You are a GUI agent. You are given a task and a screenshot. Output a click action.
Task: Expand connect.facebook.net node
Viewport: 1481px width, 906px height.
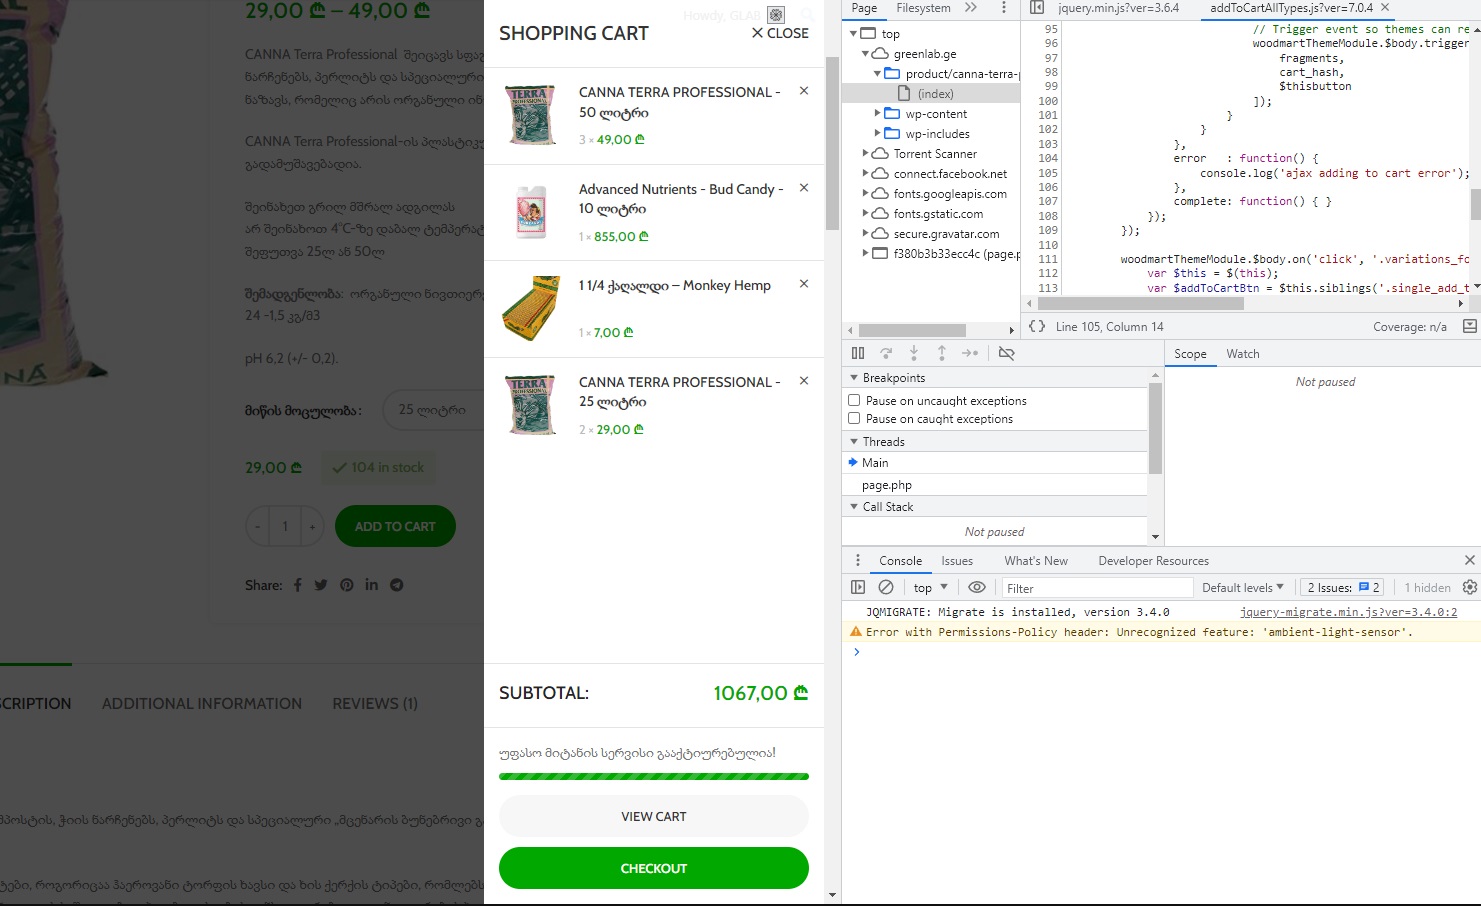[866, 174]
